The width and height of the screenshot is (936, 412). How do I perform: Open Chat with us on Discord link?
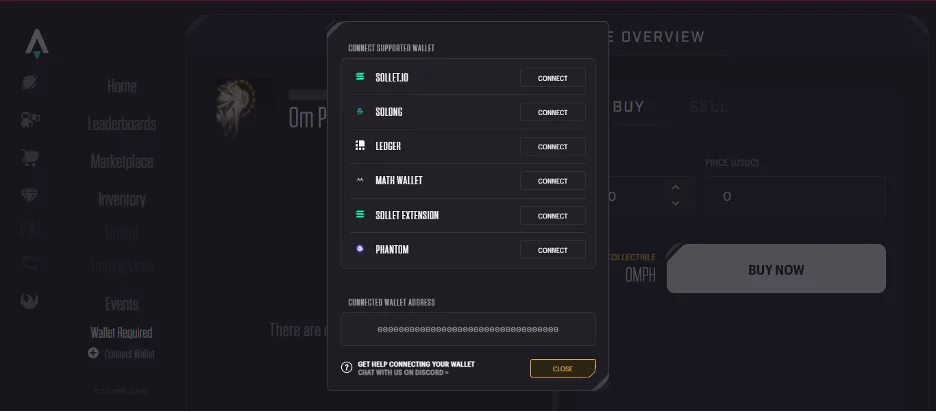(x=403, y=373)
